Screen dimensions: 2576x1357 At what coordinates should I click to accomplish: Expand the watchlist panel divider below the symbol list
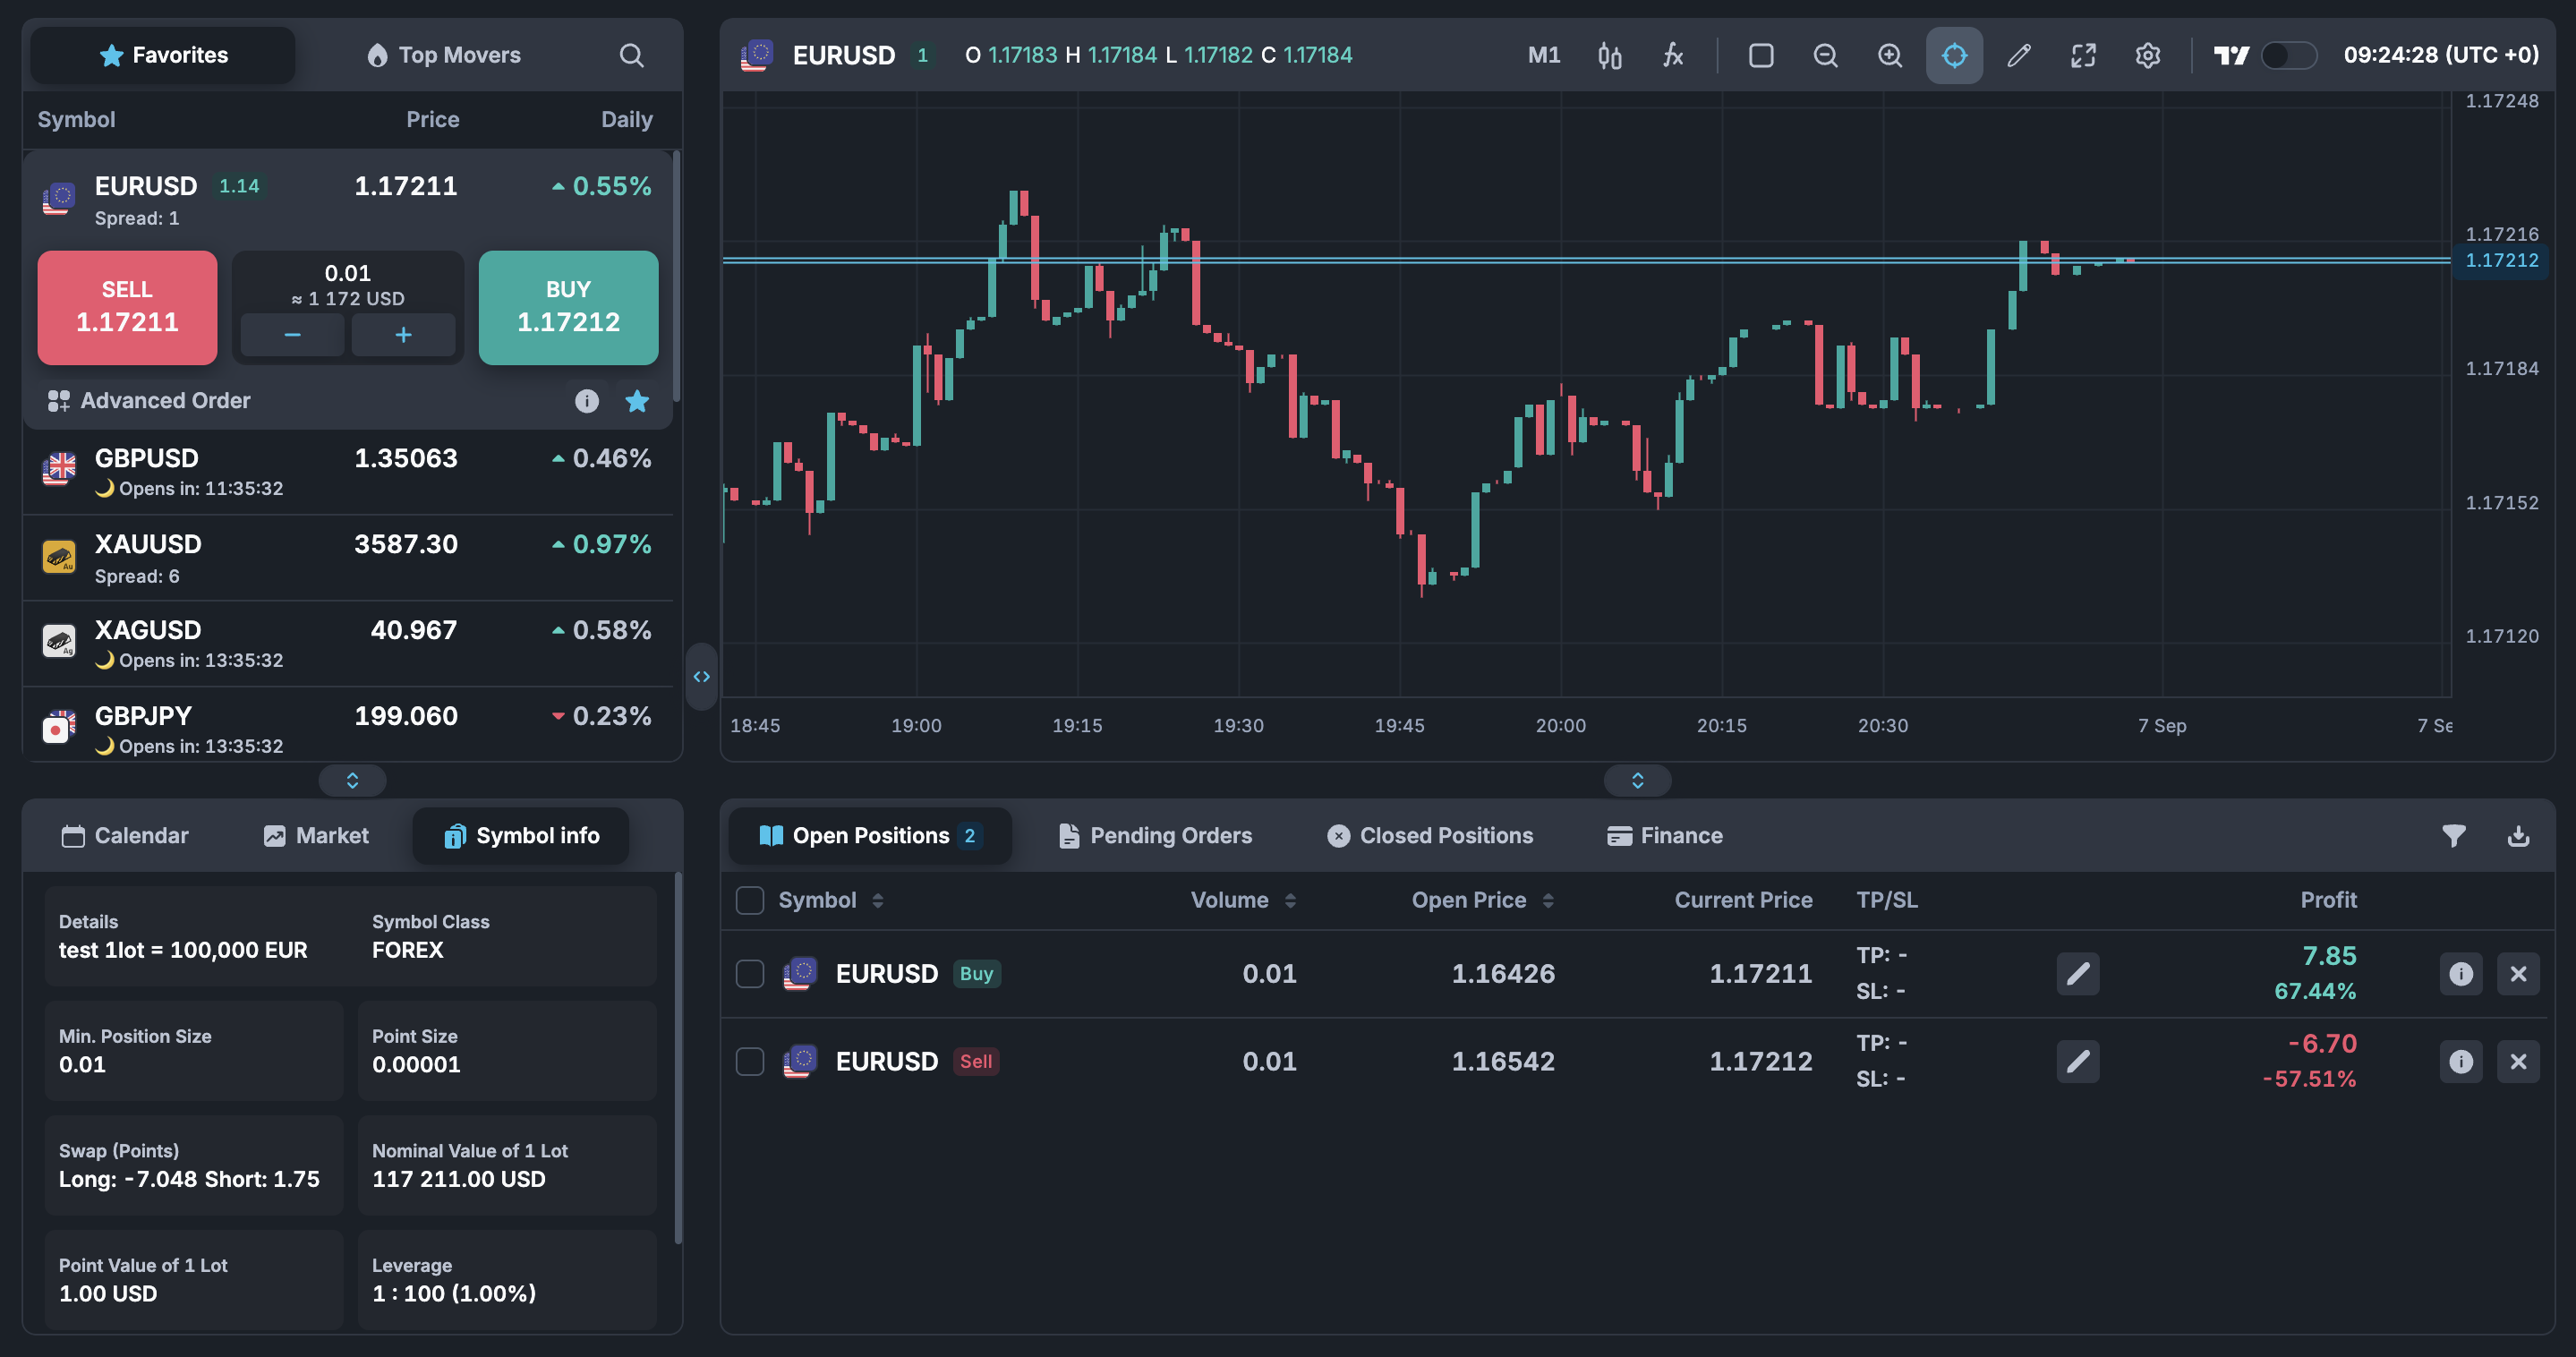[x=352, y=780]
